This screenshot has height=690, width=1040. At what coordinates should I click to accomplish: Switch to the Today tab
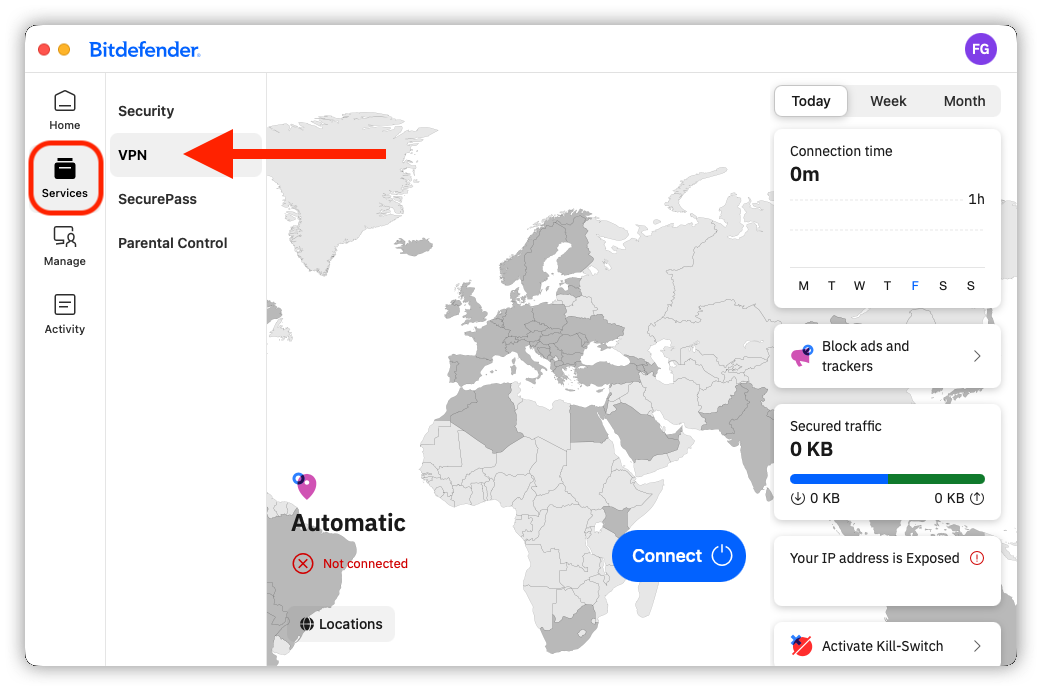[x=811, y=101]
